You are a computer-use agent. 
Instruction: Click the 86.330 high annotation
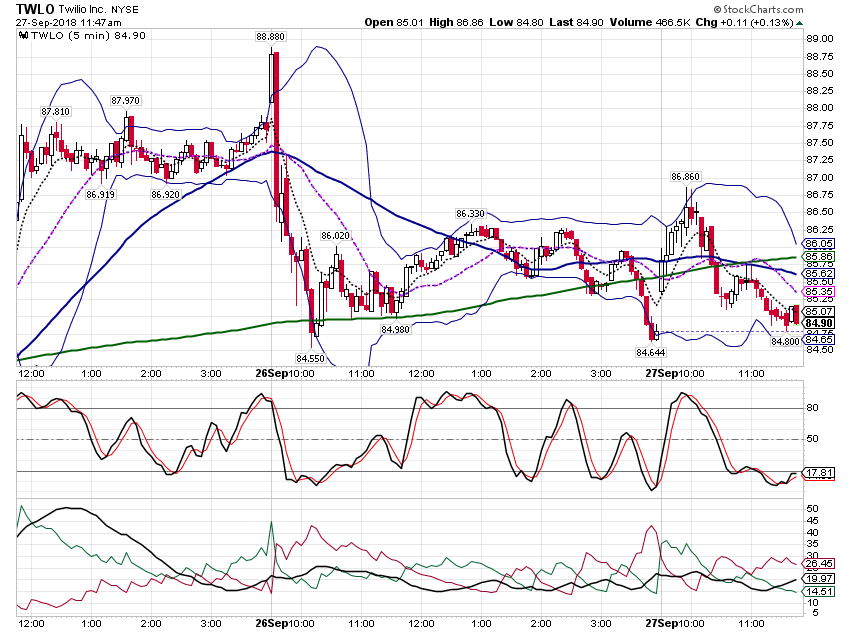[x=471, y=214]
